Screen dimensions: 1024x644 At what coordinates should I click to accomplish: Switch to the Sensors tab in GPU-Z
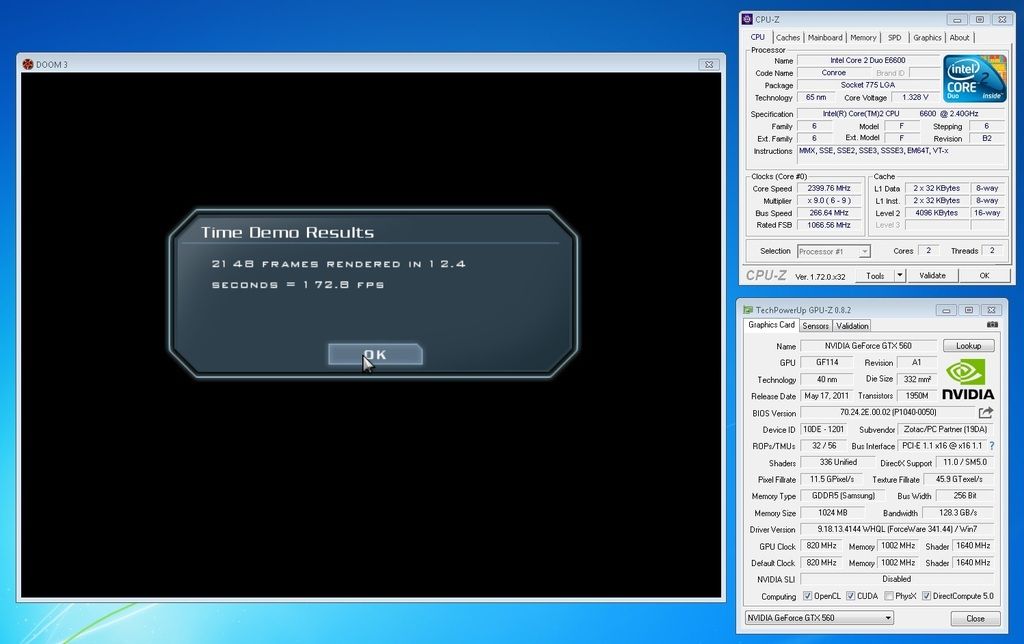[x=815, y=326]
